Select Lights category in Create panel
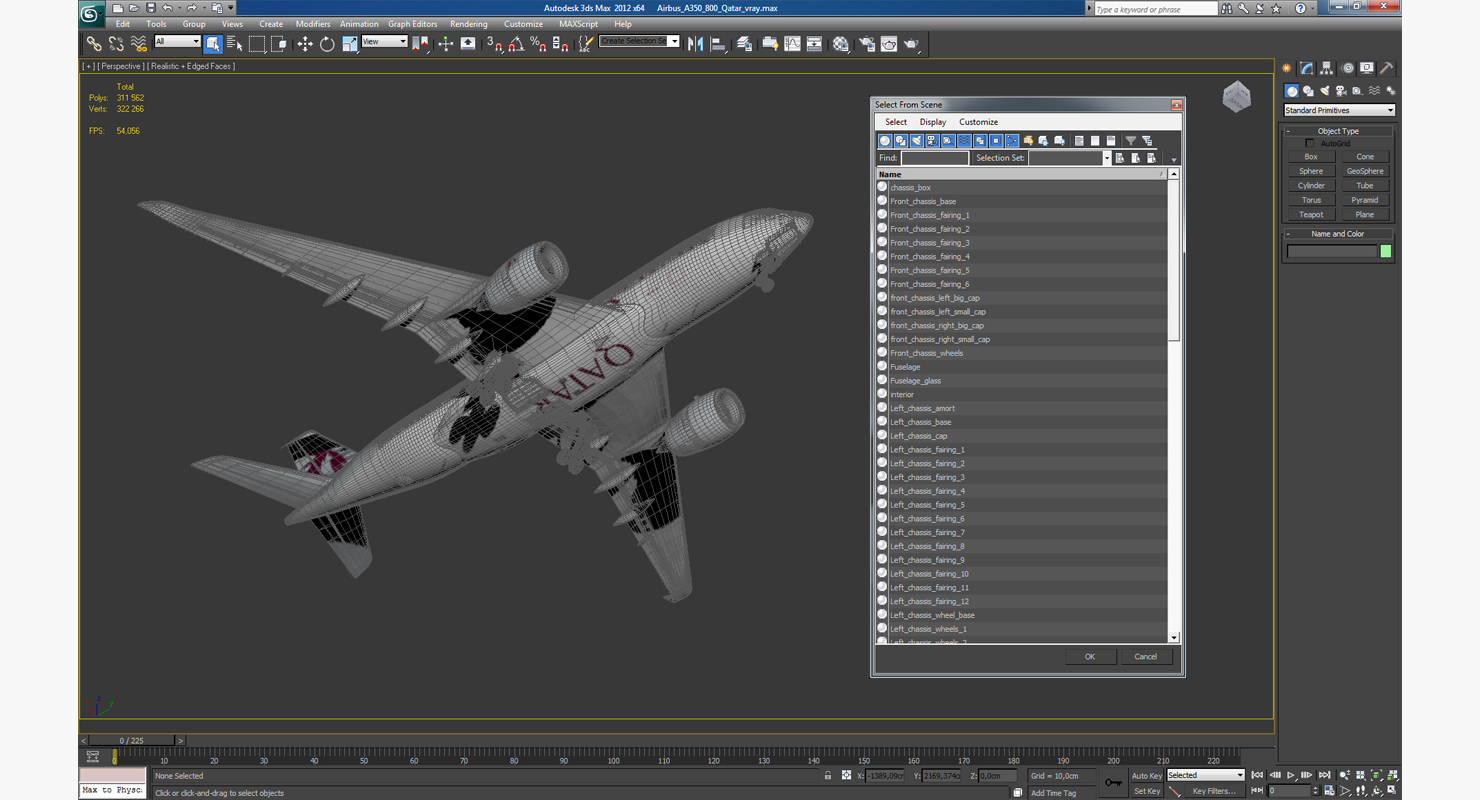 tap(1324, 91)
